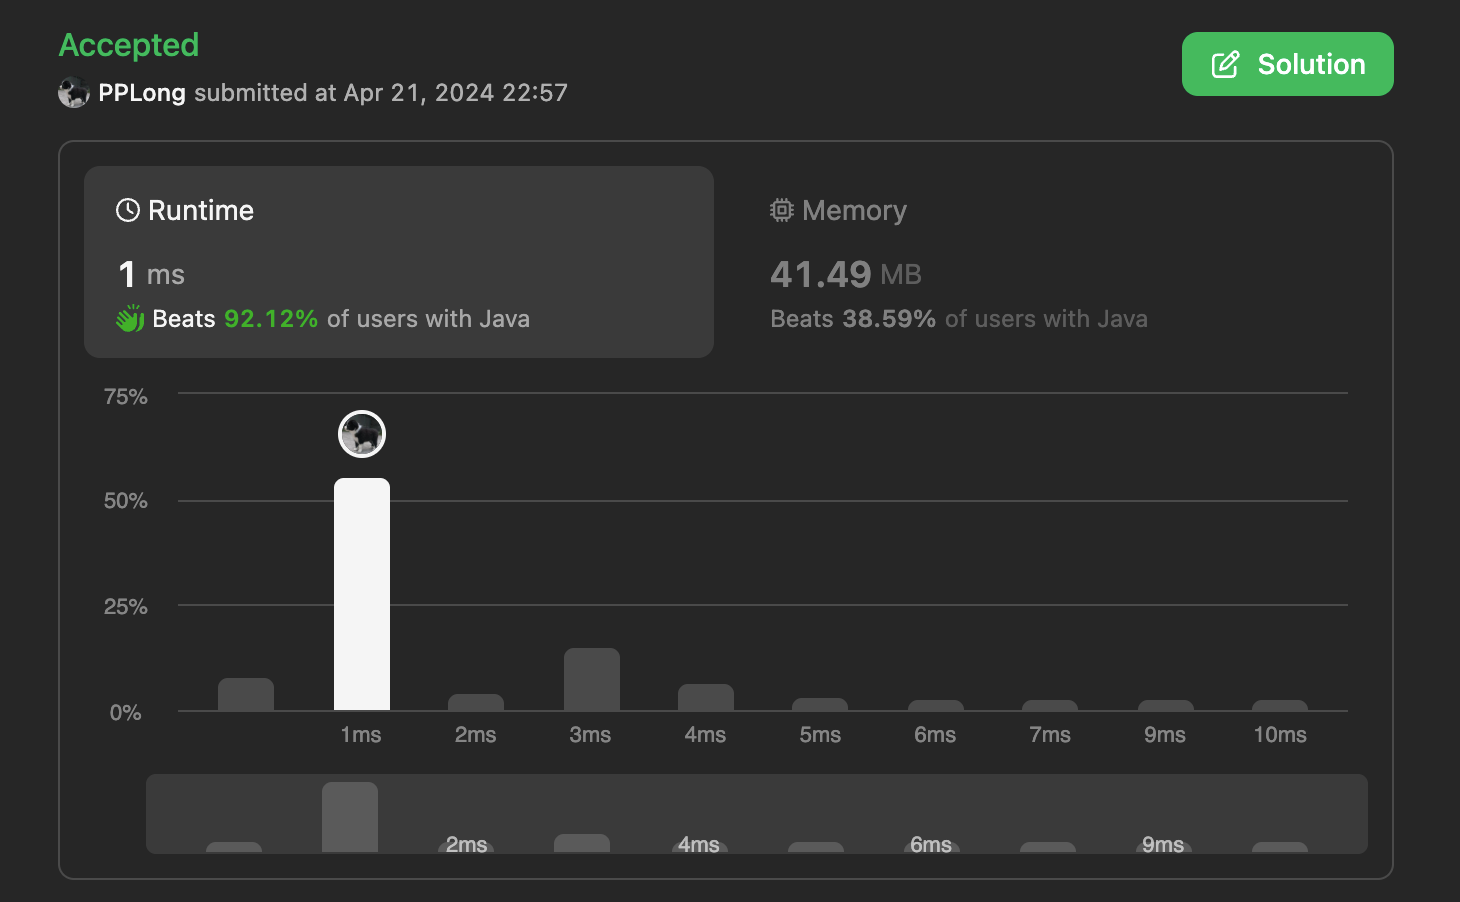The image size is (1460, 902).
Task: Select the 2ms bar in the chart
Action: pyautogui.click(x=476, y=702)
